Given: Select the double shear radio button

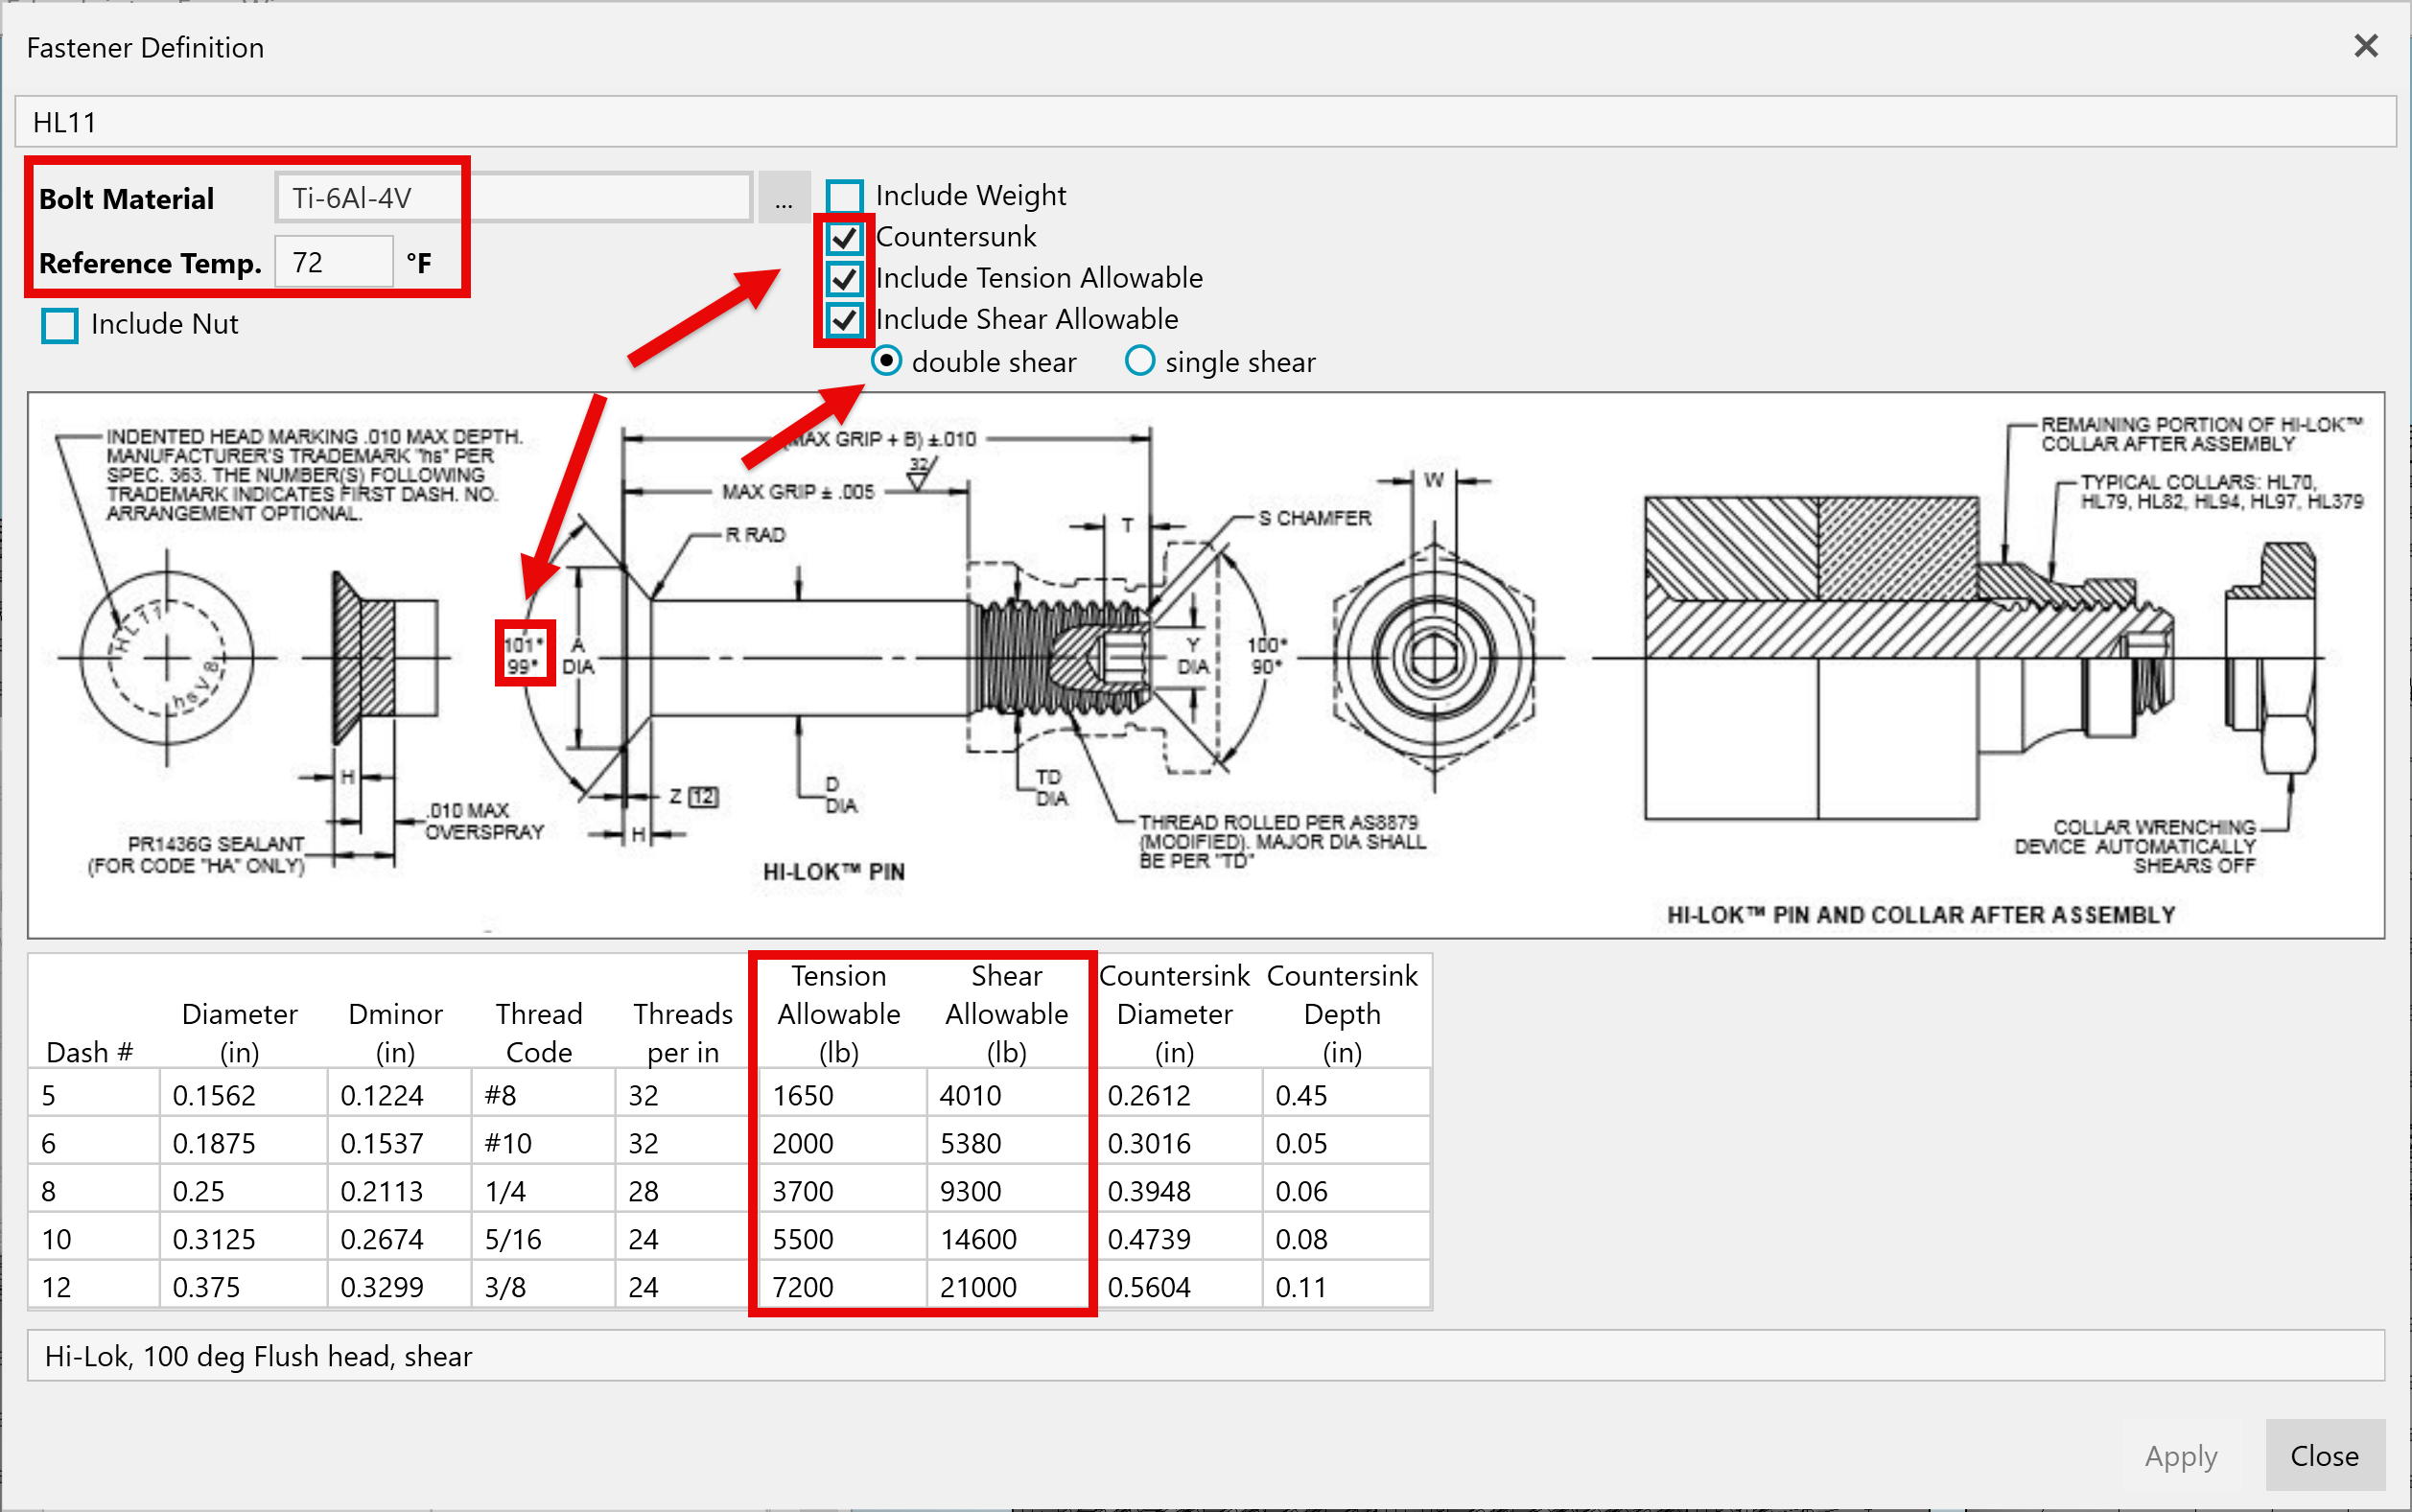Looking at the screenshot, I should click(x=887, y=361).
